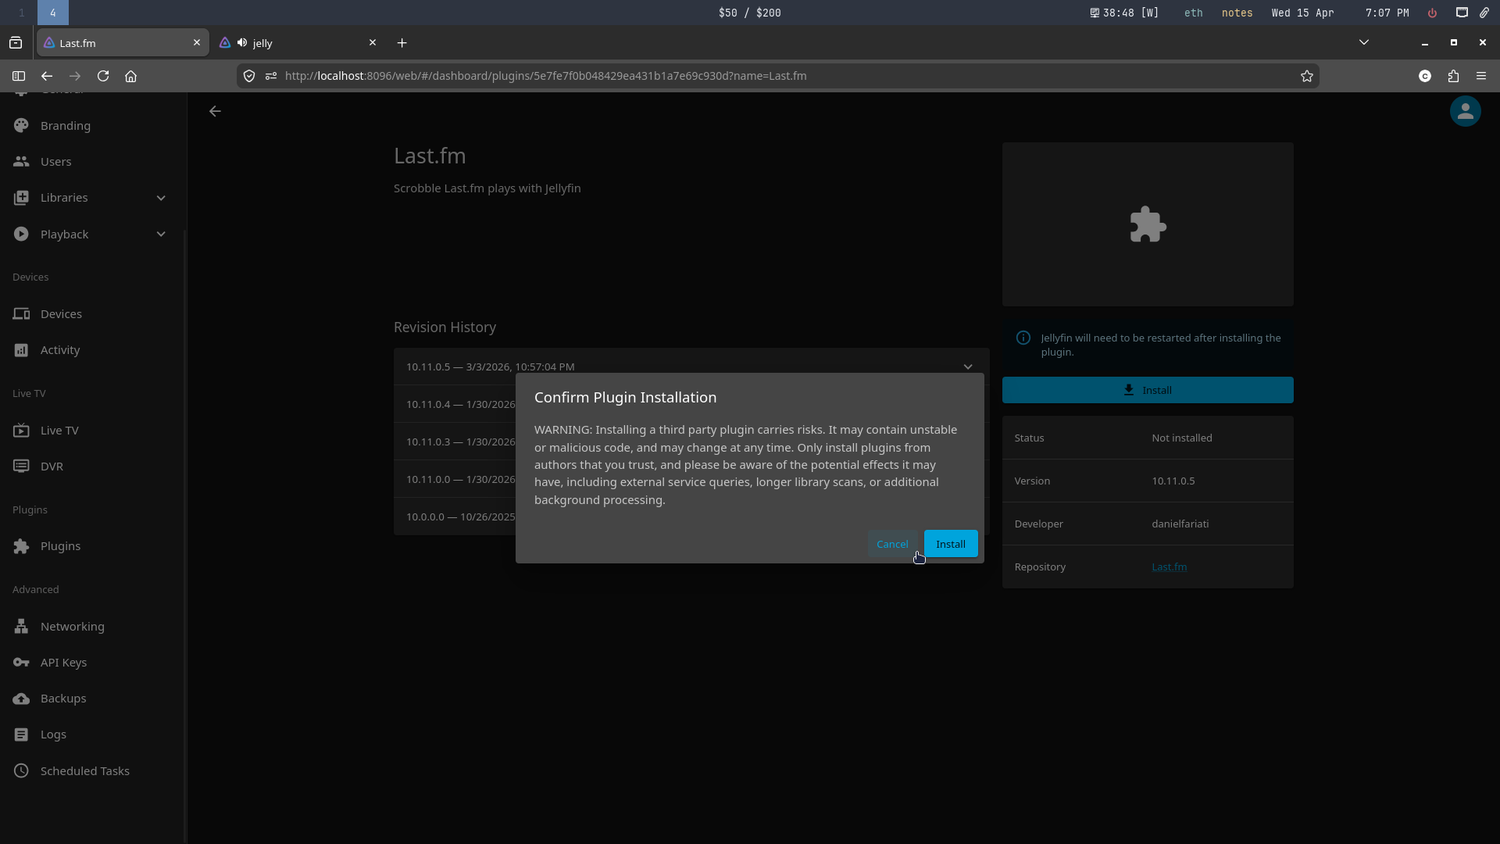Confirm plugin installation with dialog Install button

(950, 544)
